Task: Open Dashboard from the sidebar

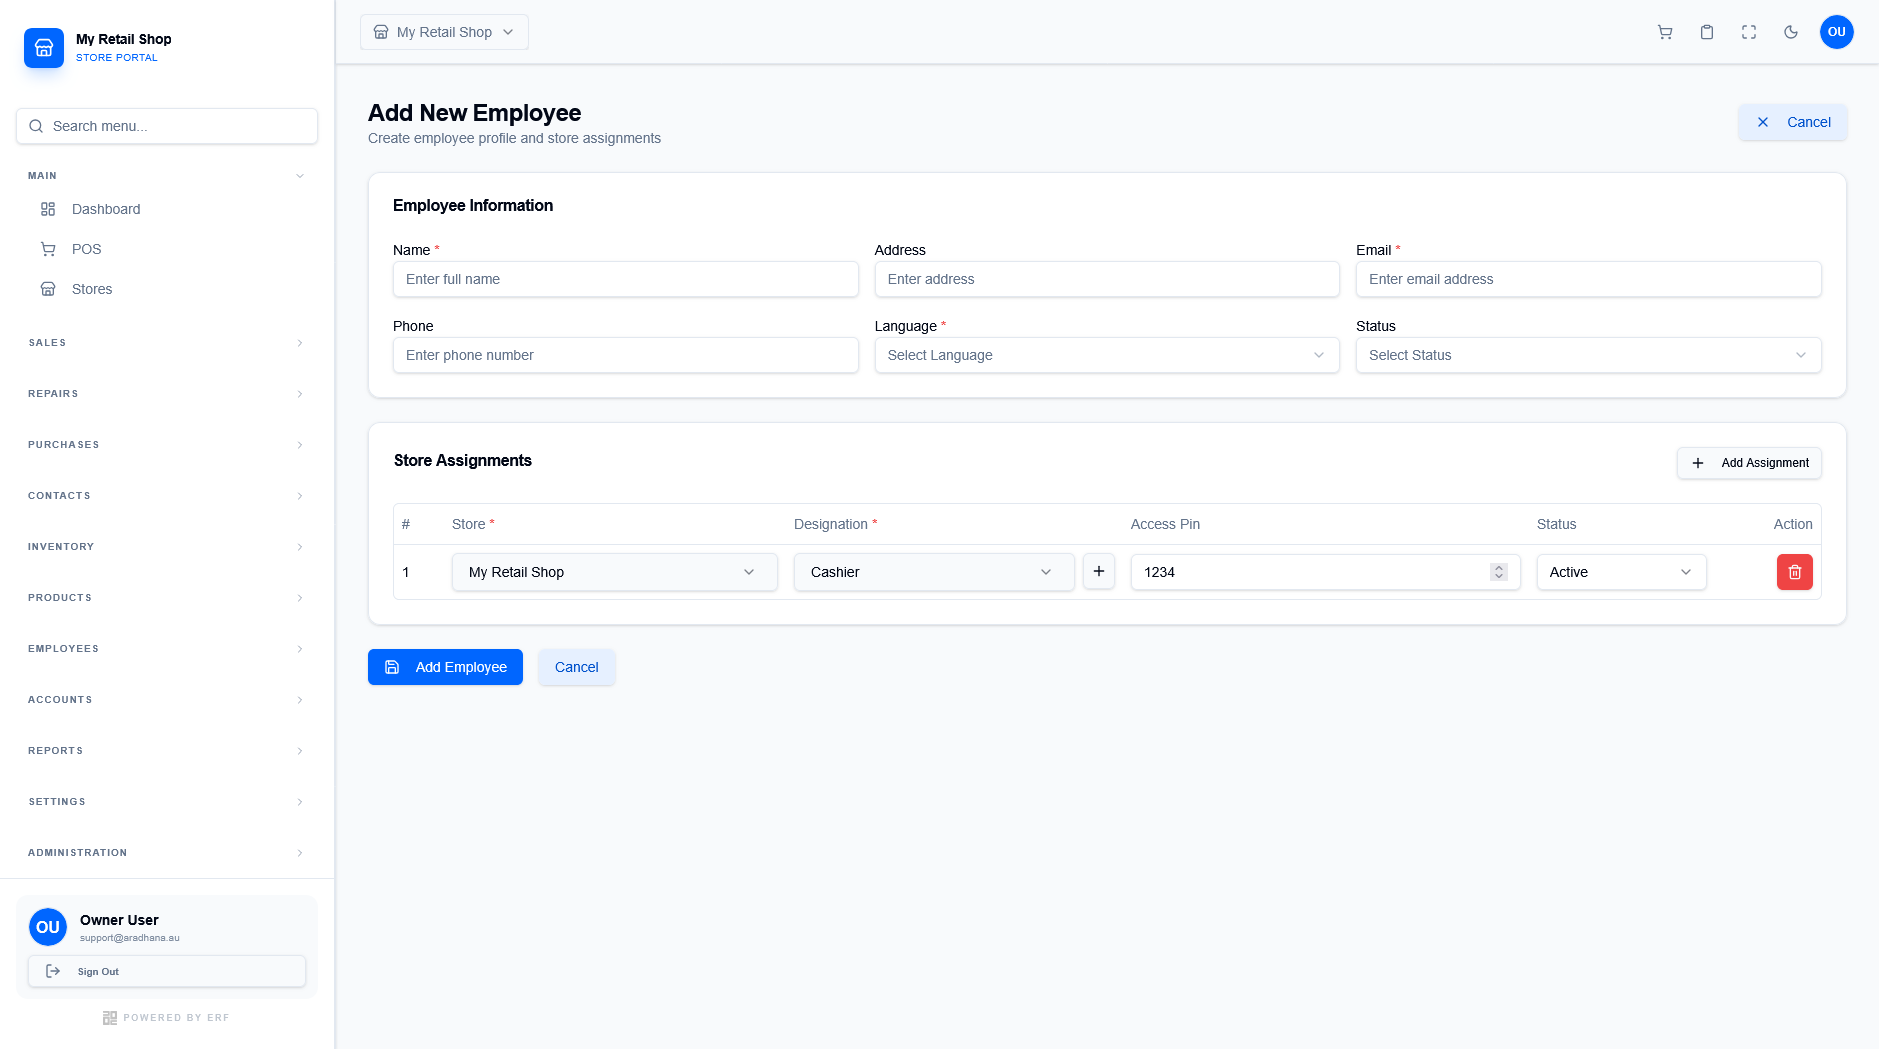Action: [x=167, y=209]
